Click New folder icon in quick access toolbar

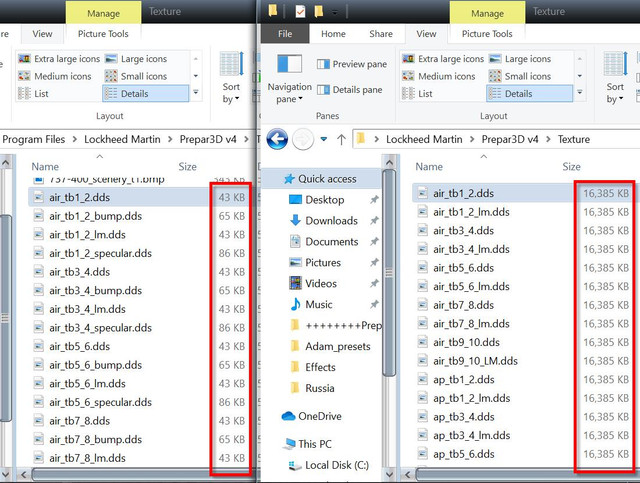319,11
